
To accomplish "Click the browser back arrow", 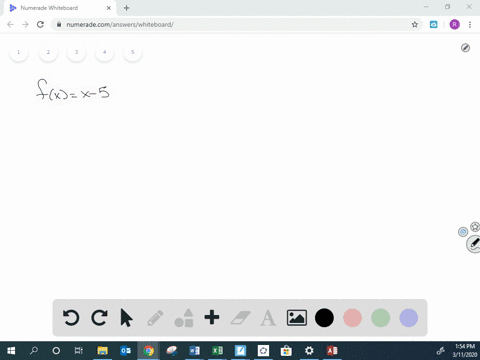I will pos(10,24).
